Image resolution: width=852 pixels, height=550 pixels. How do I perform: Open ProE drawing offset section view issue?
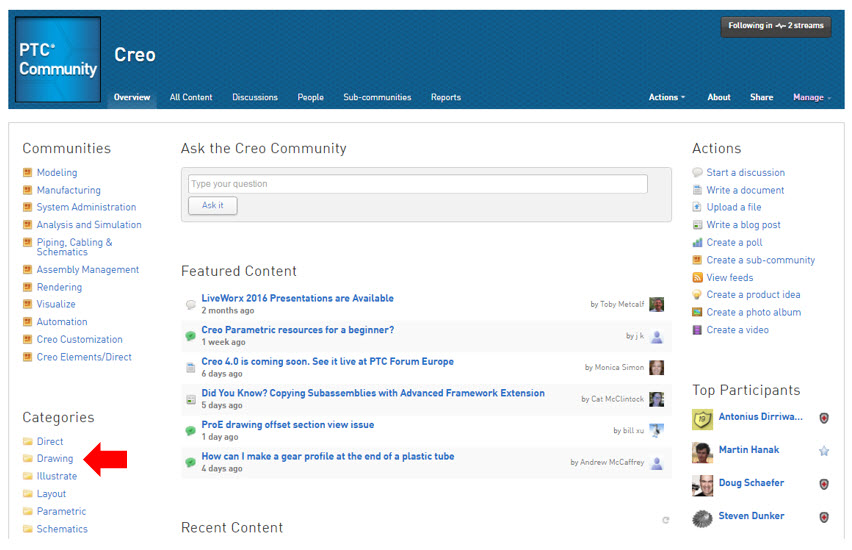tap(287, 424)
